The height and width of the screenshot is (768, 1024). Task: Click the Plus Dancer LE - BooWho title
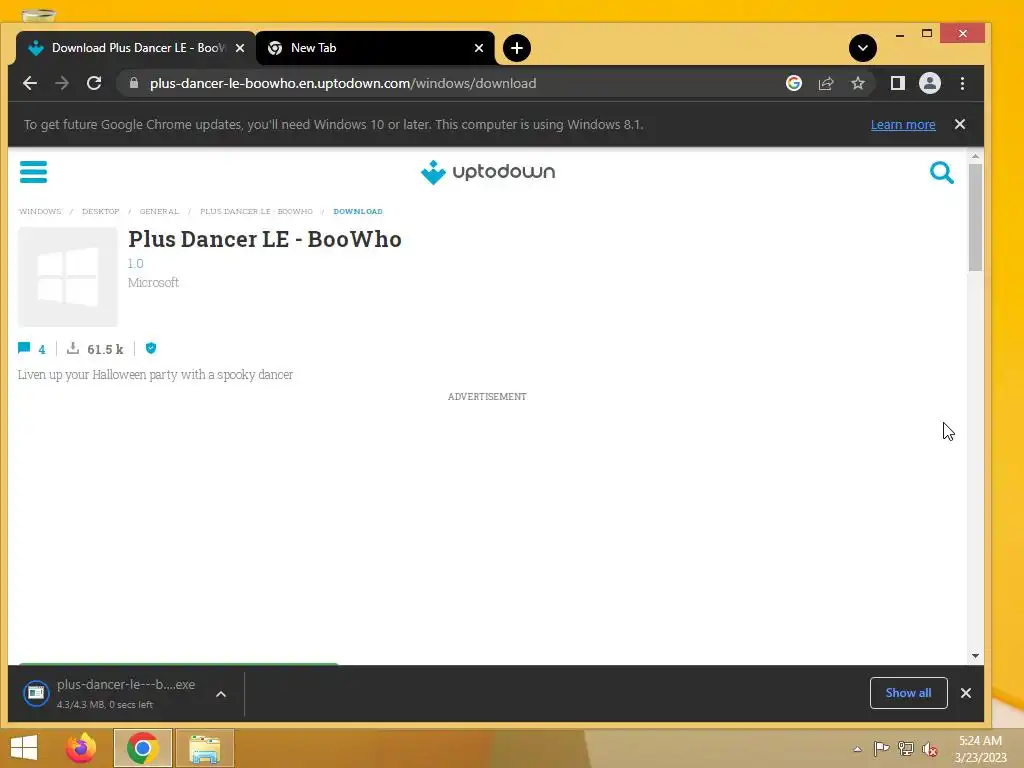(264, 239)
